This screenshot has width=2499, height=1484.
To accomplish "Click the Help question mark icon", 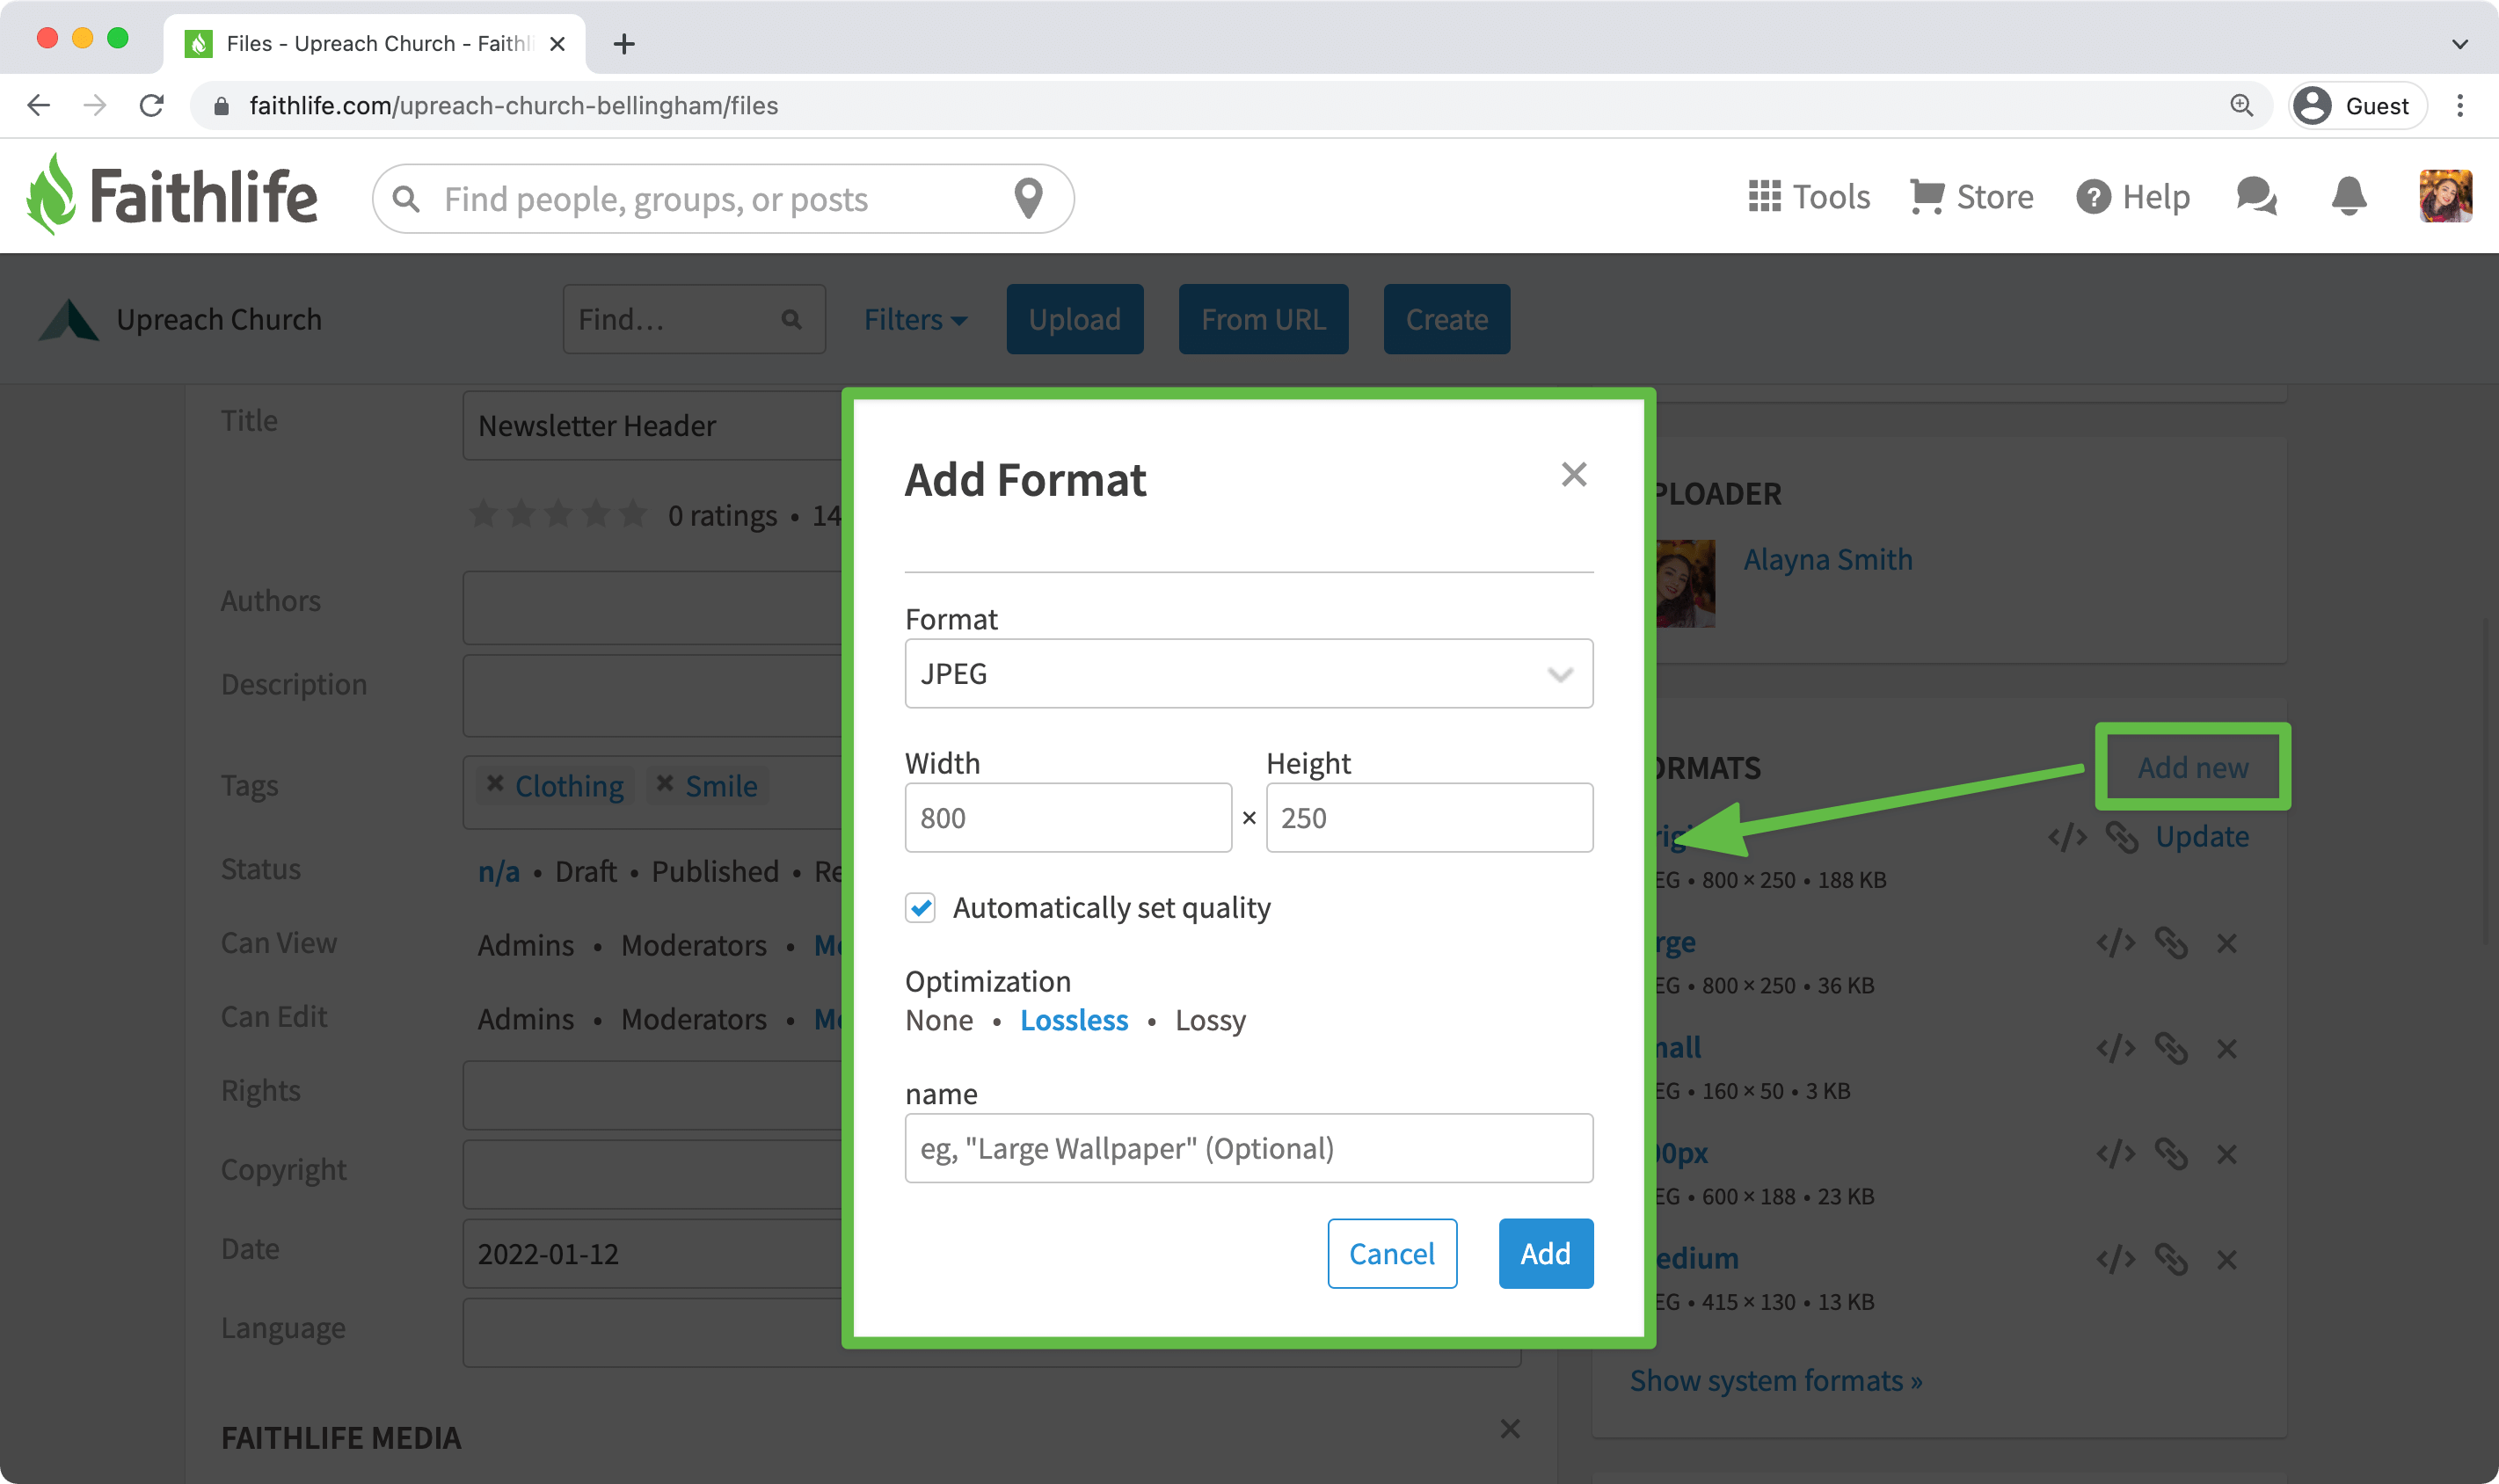I will [x=2092, y=197].
